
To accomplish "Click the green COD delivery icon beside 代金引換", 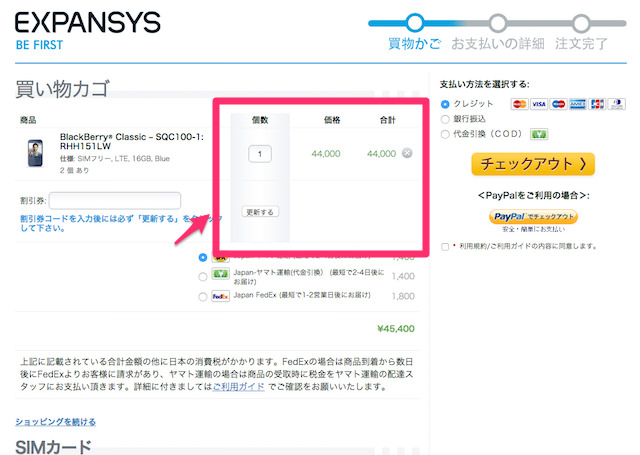I will point(539,134).
